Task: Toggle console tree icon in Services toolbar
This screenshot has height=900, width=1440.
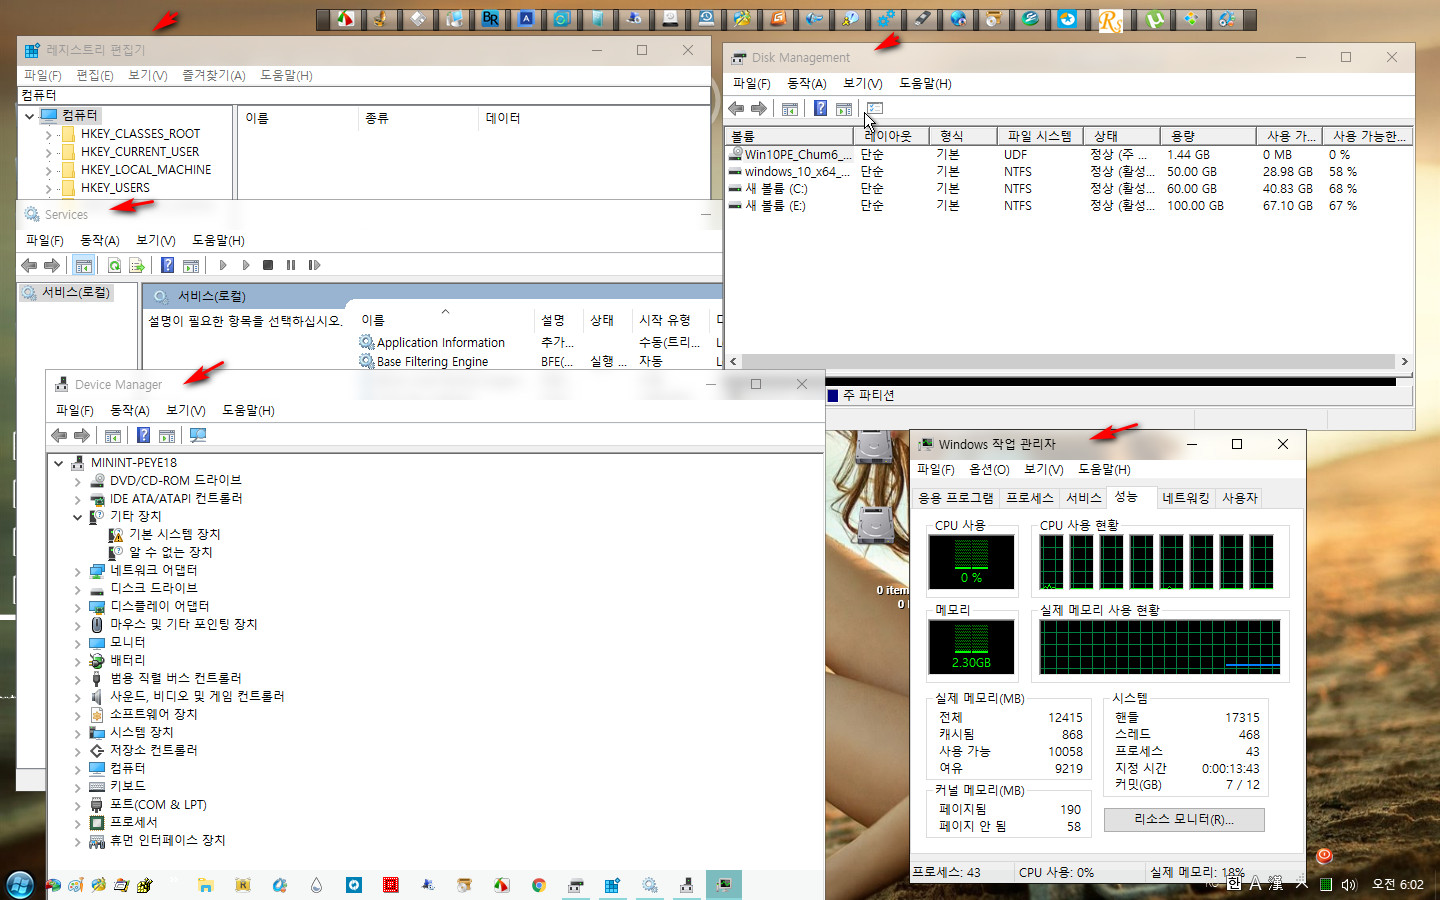Action: point(84,265)
